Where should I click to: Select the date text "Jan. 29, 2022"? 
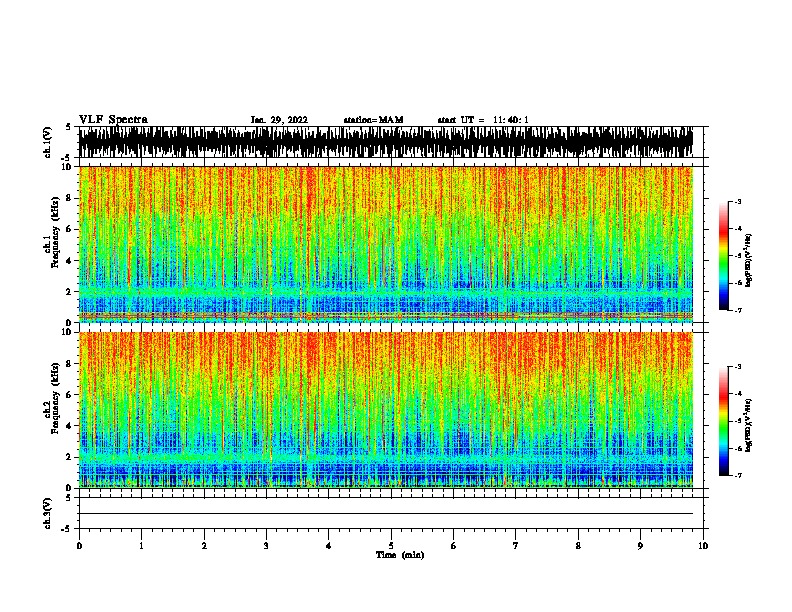[279, 120]
